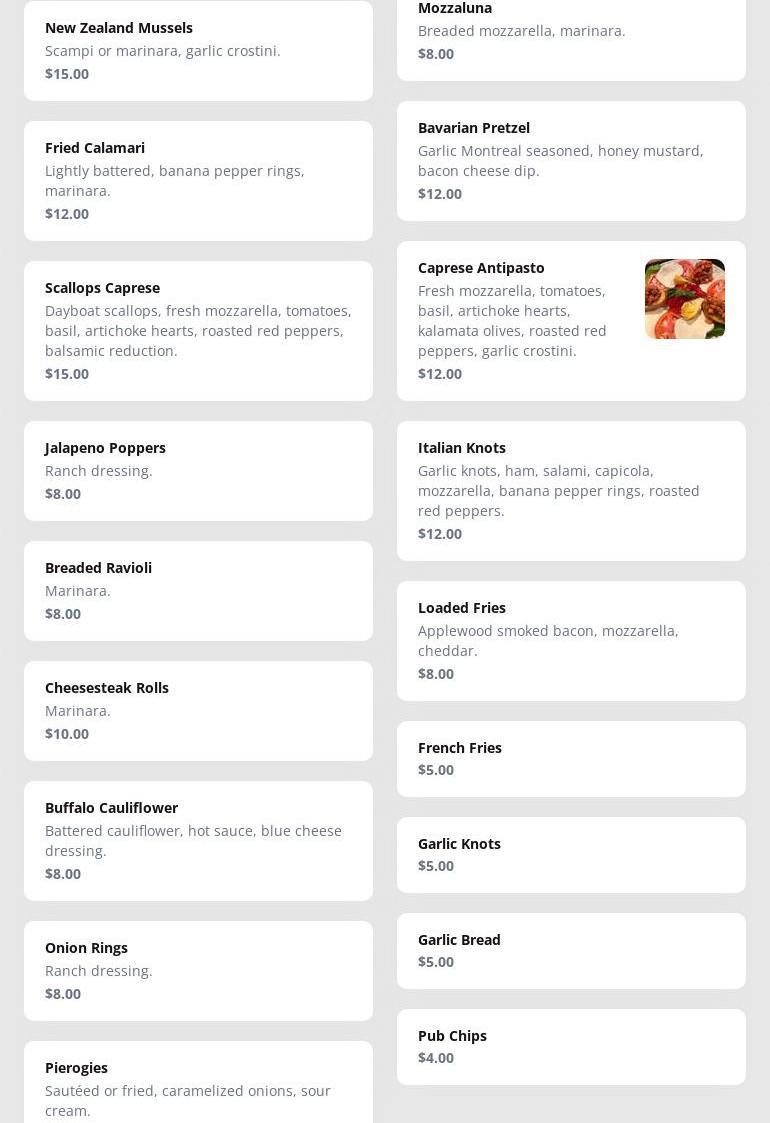Select the Bavarian Pretzel card
This screenshot has width=770, height=1123.
click(x=570, y=160)
